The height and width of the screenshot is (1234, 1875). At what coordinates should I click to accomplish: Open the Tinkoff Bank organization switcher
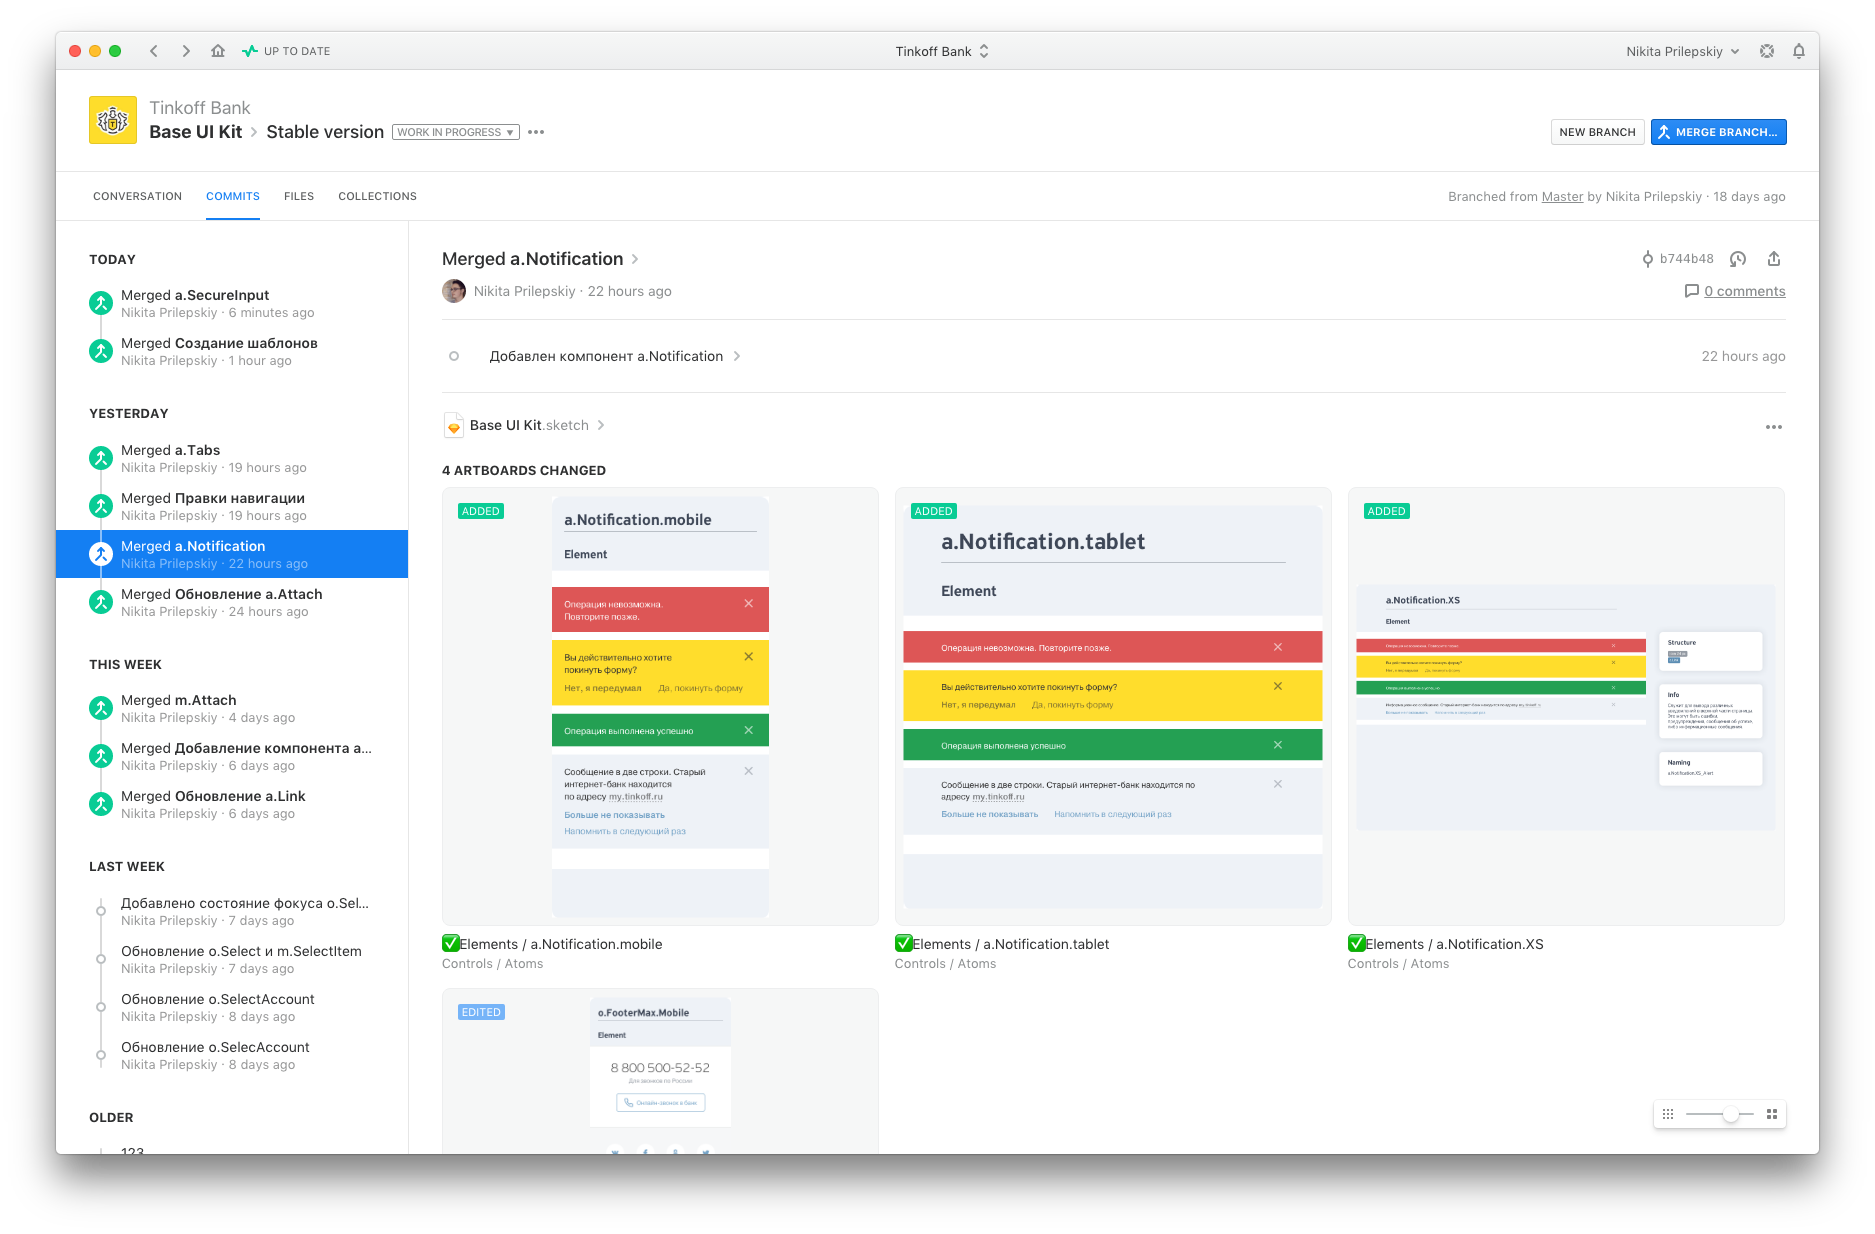click(942, 51)
